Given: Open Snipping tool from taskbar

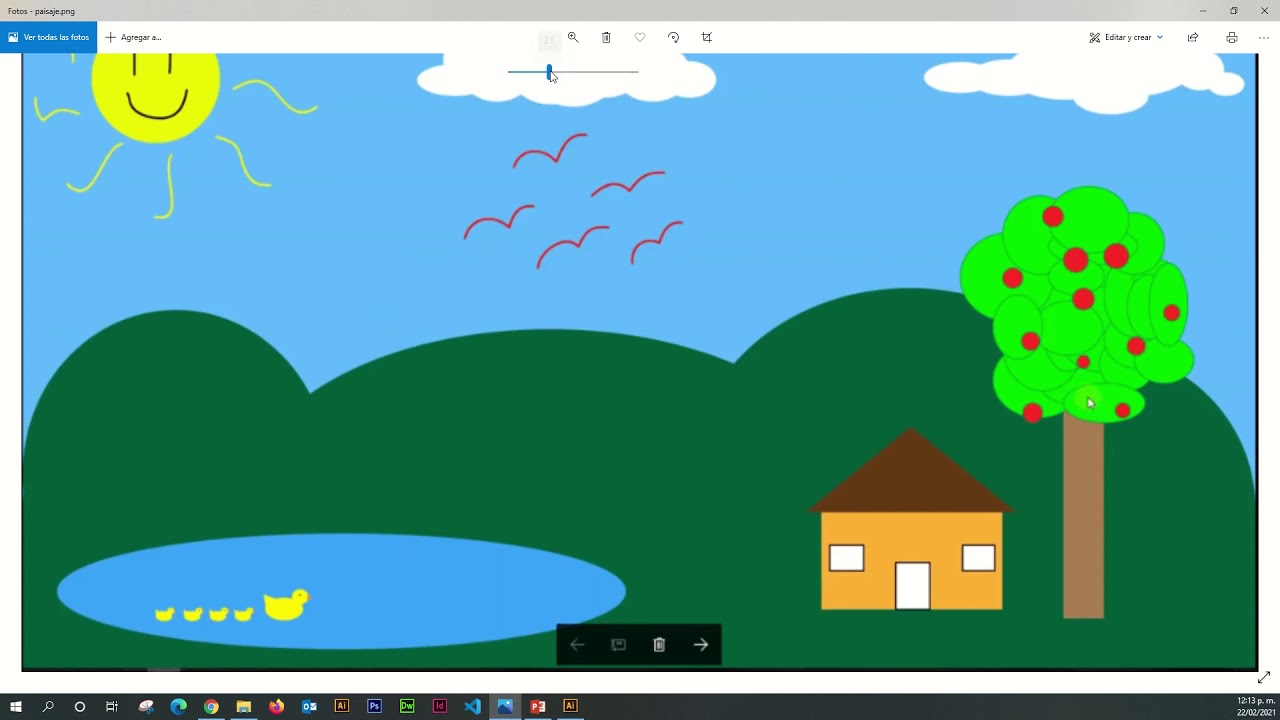Looking at the screenshot, I should 146,706.
